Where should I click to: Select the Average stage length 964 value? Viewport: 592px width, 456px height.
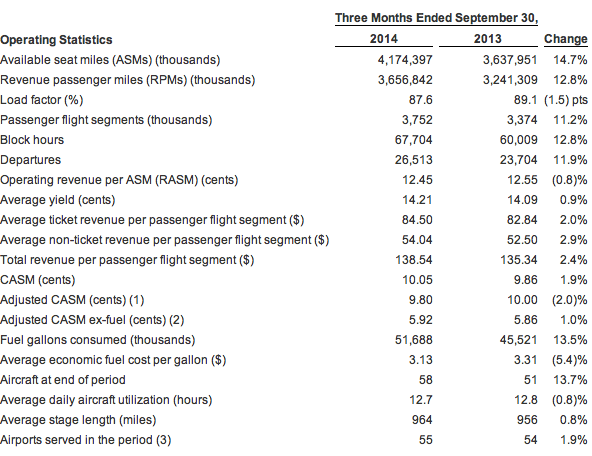tap(422, 420)
